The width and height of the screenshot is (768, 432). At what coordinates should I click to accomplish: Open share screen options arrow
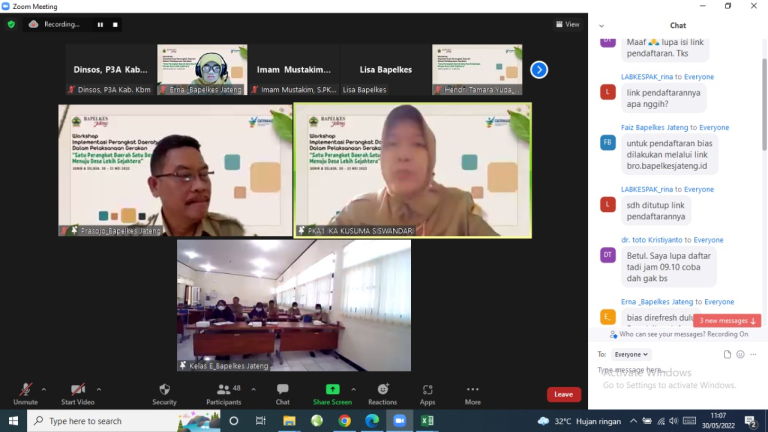point(353,390)
